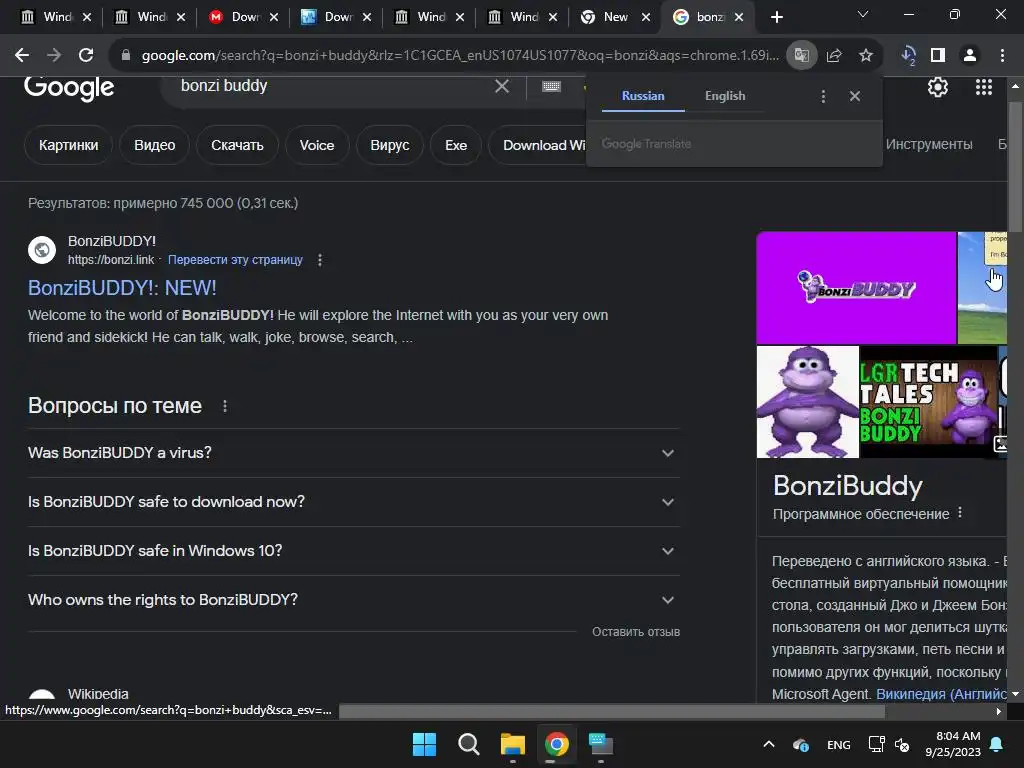The image size is (1024, 768).
Task: Open BonziBUDDY!: NEW! result link
Action: [x=122, y=288]
